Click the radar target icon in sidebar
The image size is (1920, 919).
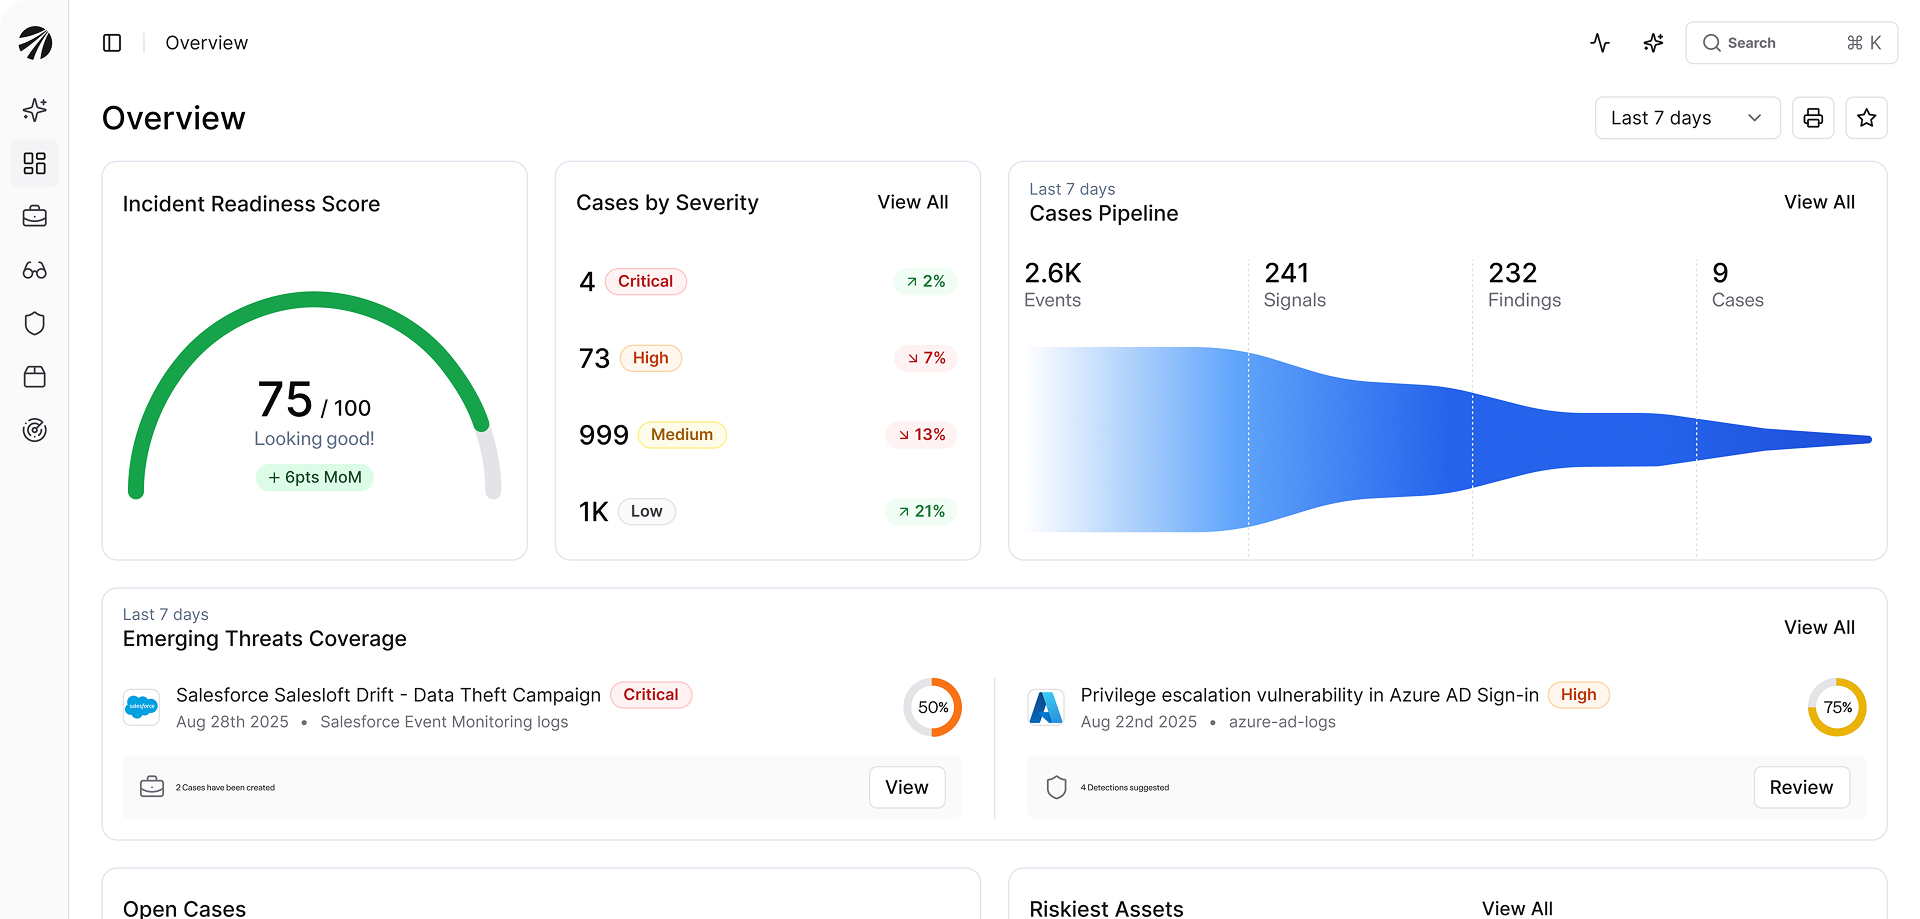pos(35,430)
